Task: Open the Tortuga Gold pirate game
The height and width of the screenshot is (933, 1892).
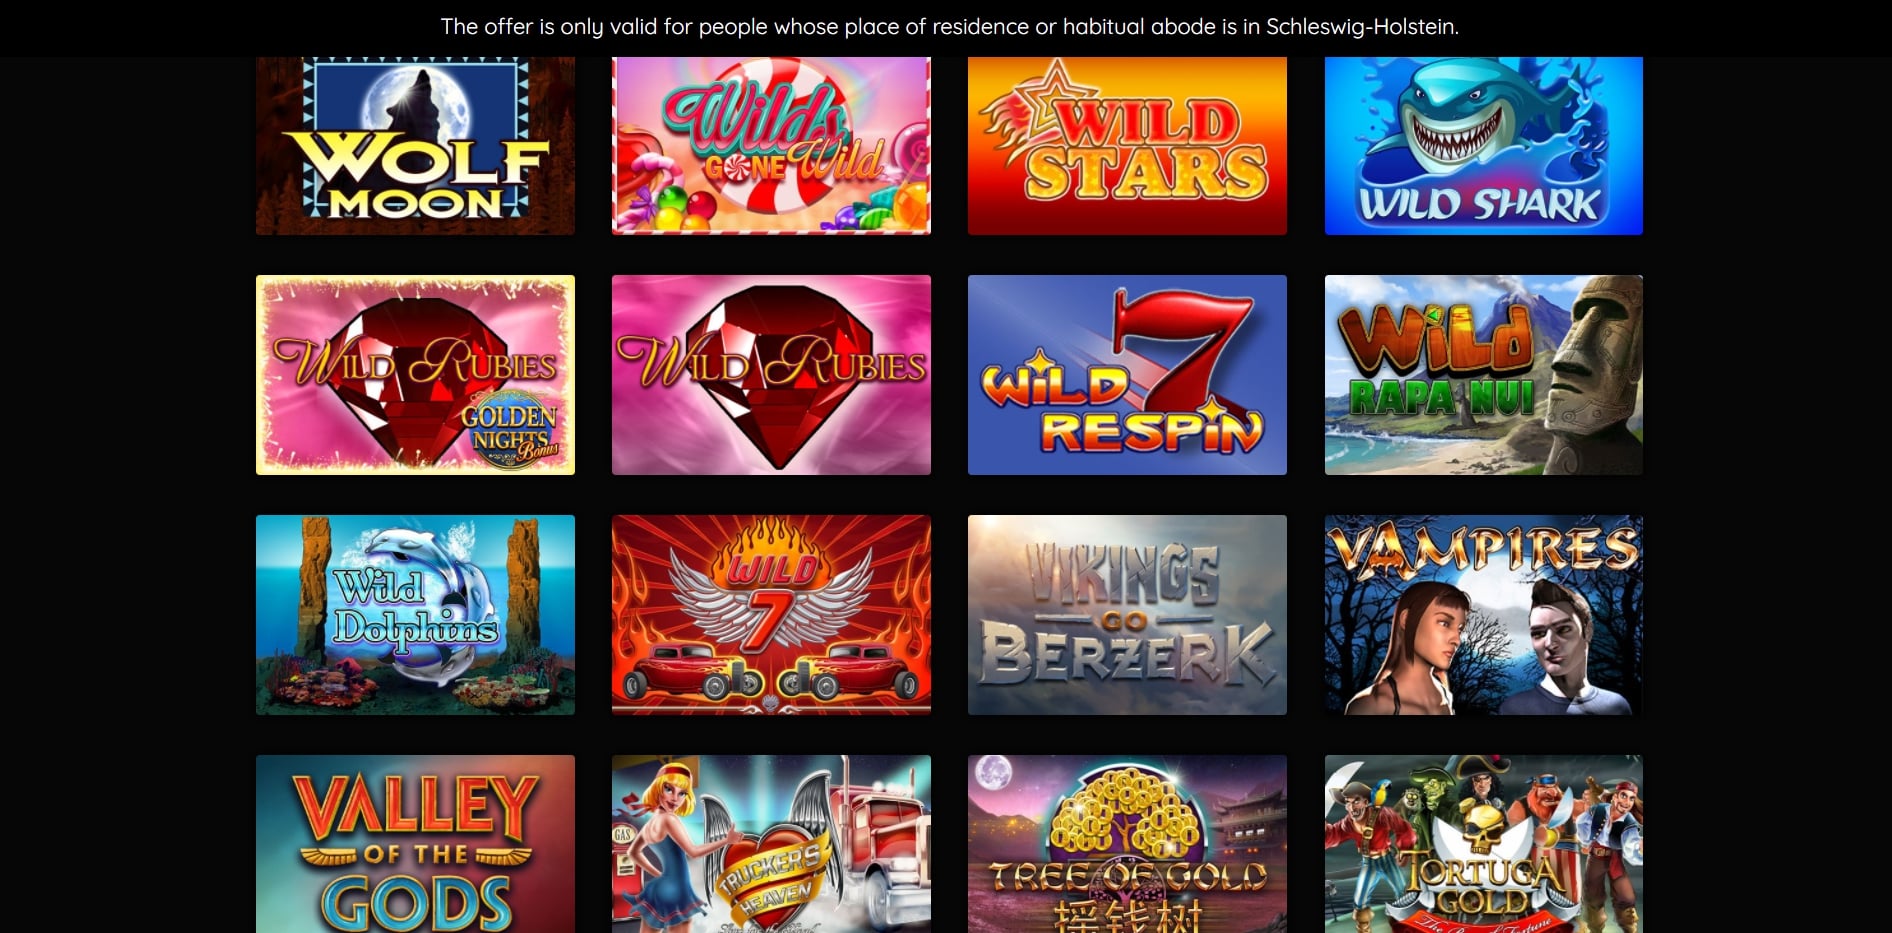Action: click(x=1483, y=844)
